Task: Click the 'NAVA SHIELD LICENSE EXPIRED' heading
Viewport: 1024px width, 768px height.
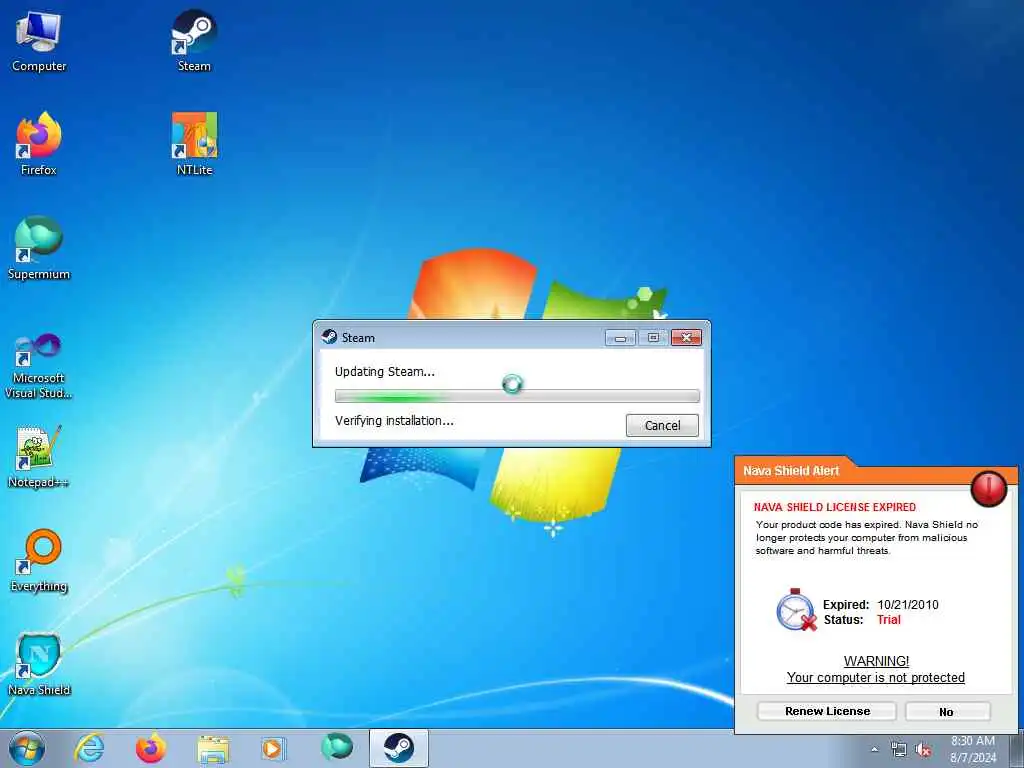Action: [835, 507]
